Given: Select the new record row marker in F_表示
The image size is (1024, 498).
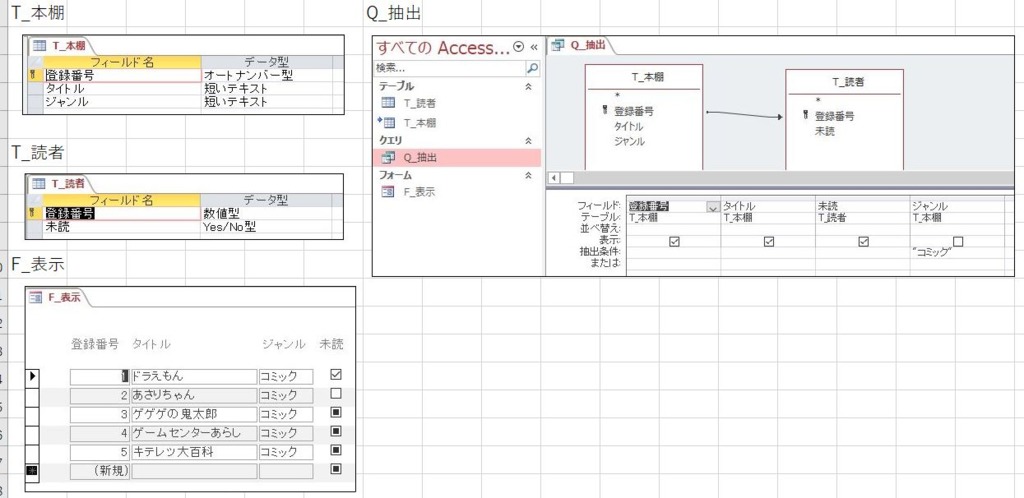Looking at the screenshot, I should click(32, 470).
